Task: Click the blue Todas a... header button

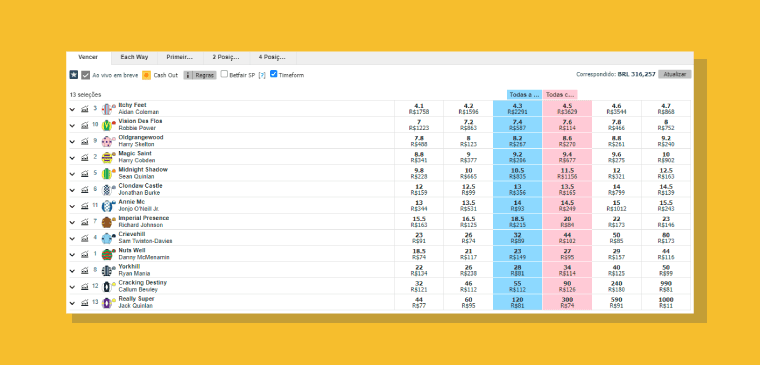Action: [524, 95]
